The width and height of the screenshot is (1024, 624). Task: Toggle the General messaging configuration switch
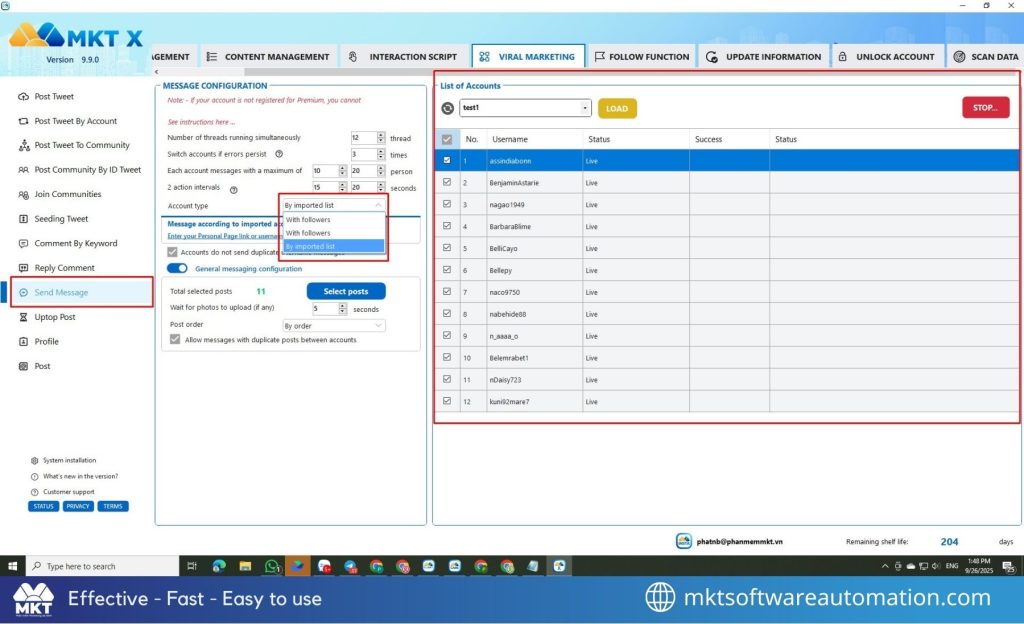click(178, 268)
